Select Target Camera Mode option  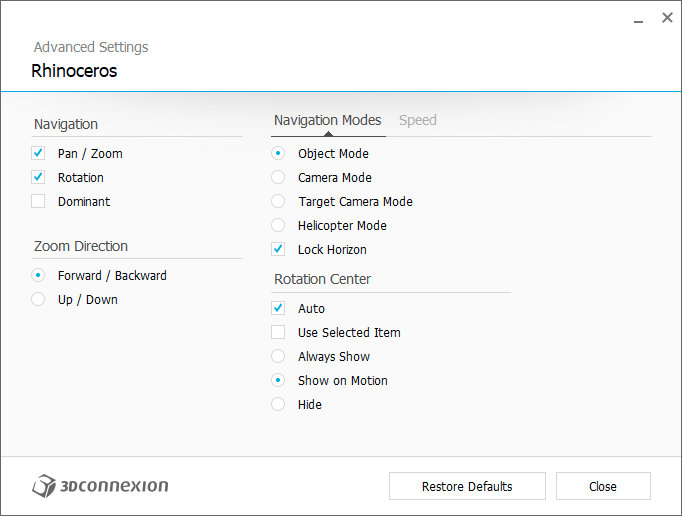coord(278,201)
